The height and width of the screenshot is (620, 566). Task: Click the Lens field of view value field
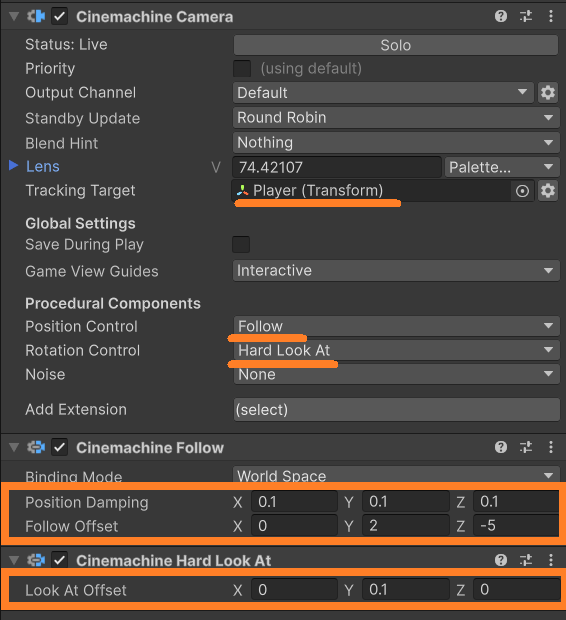click(337, 167)
